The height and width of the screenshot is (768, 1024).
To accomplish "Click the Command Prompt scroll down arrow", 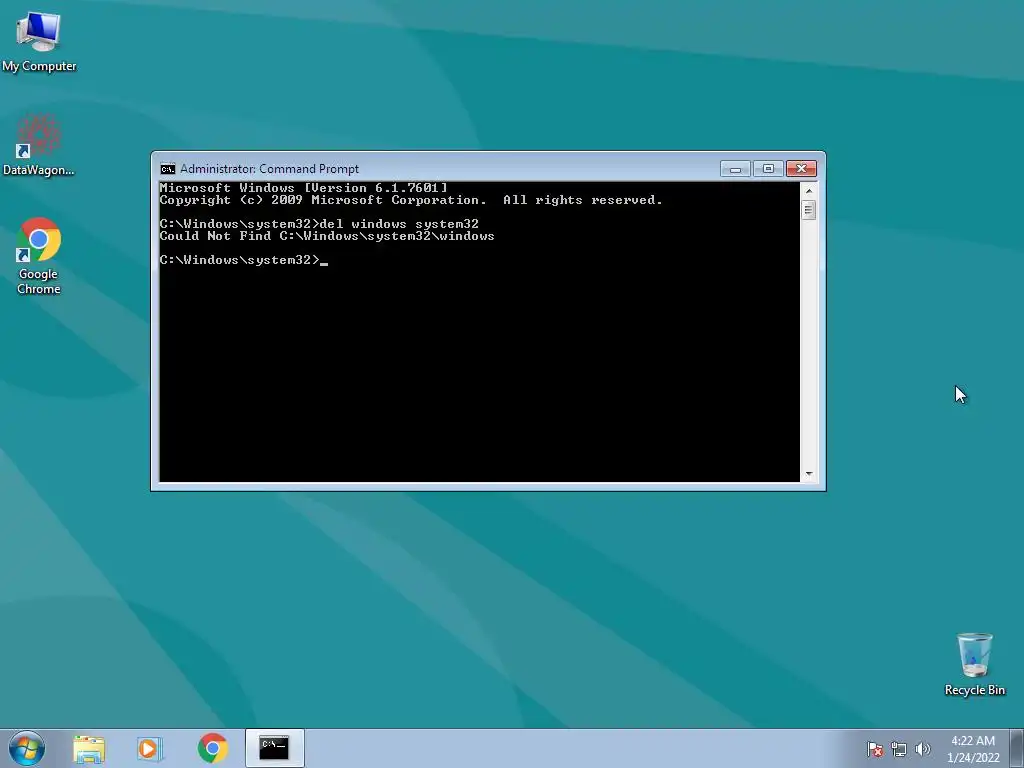I will pyautogui.click(x=808, y=474).
